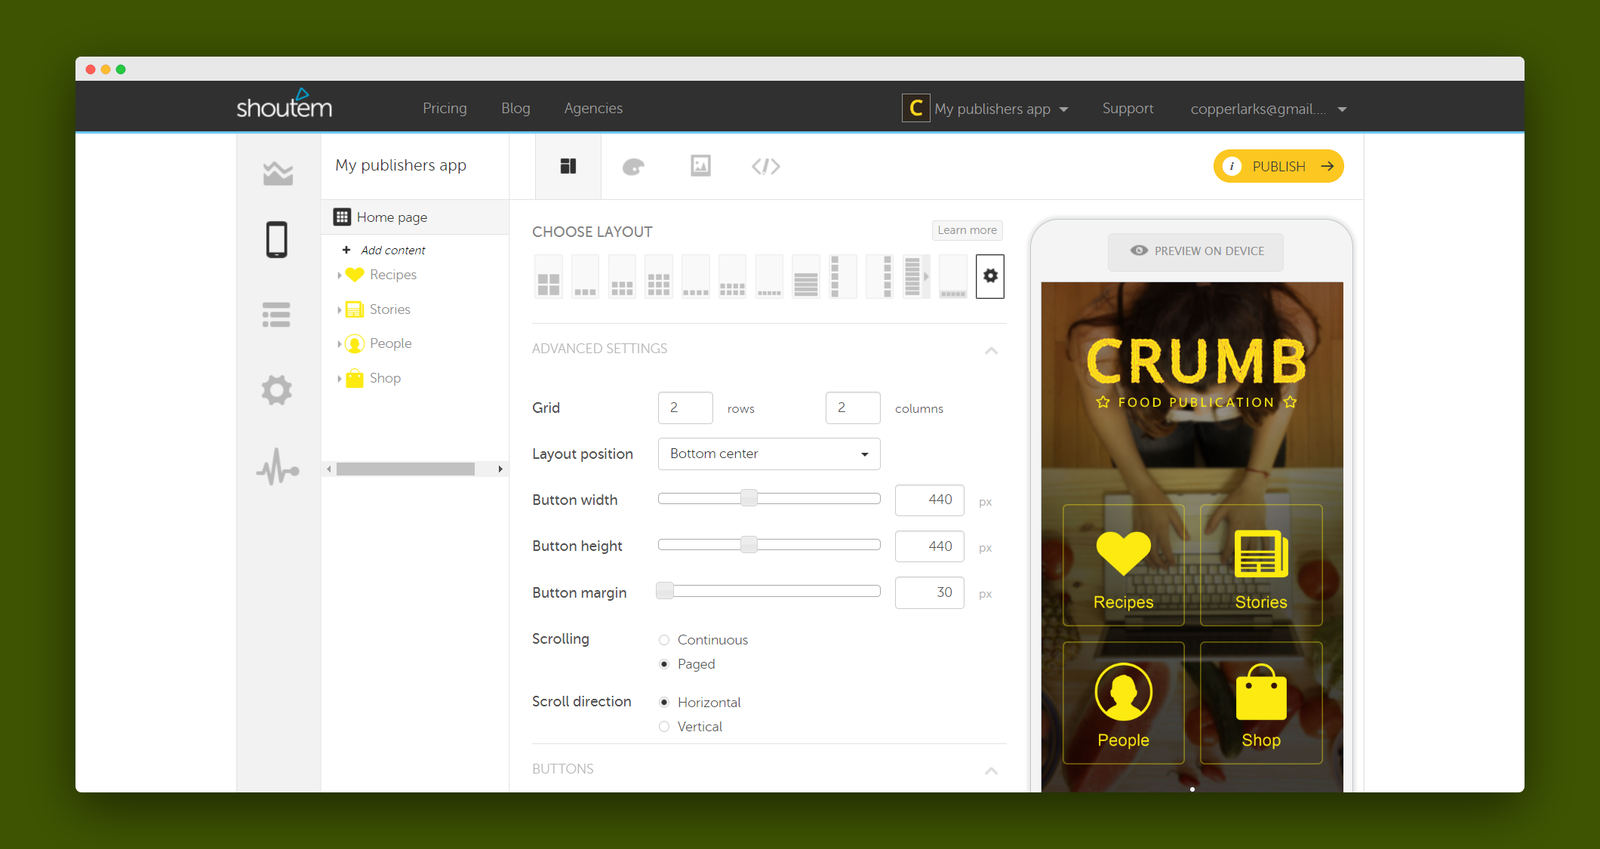Viewport: 1600px width, 849px height.
Task: Choose the full-width list layout
Action: (x=806, y=276)
